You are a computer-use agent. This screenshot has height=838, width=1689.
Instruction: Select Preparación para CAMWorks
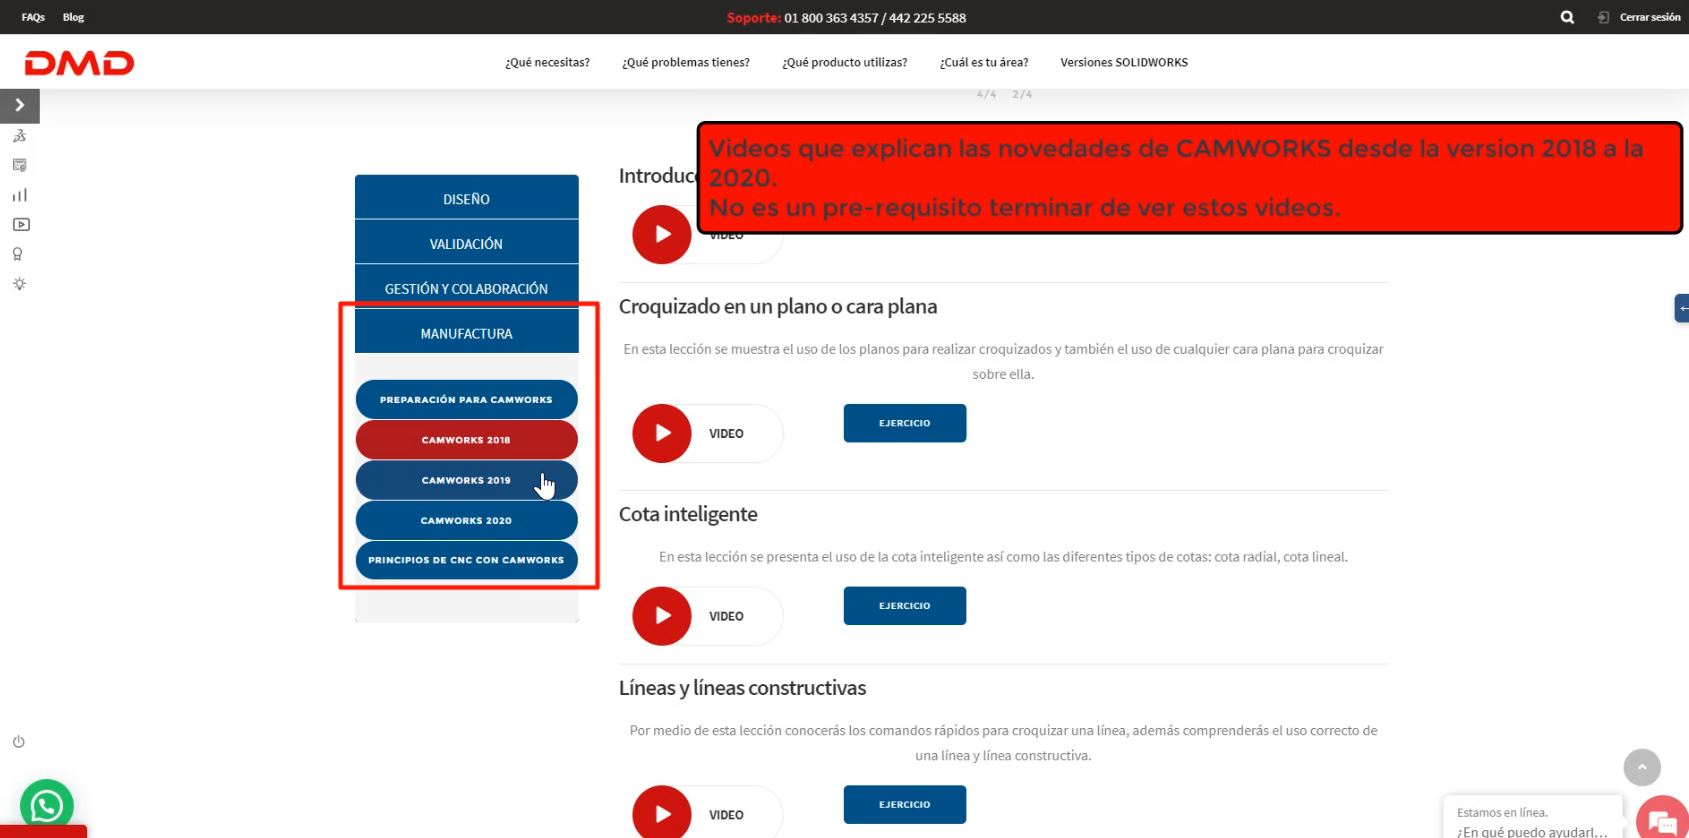(x=467, y=399)
